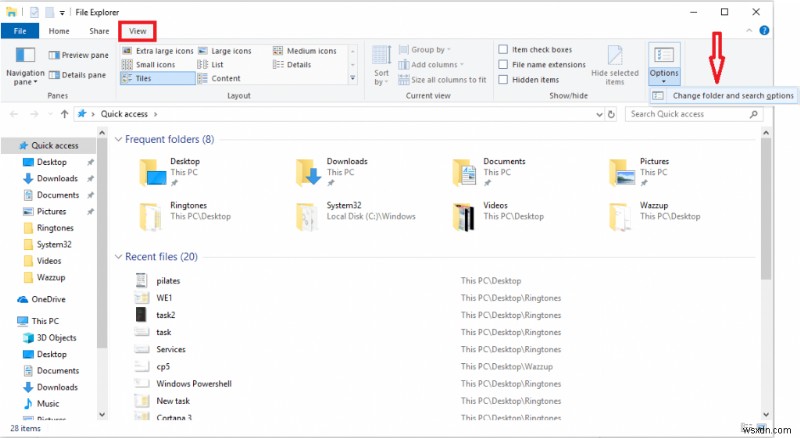Switch to the View tab
This screenshot has width=800, height=438.
(x=137, y=31)
